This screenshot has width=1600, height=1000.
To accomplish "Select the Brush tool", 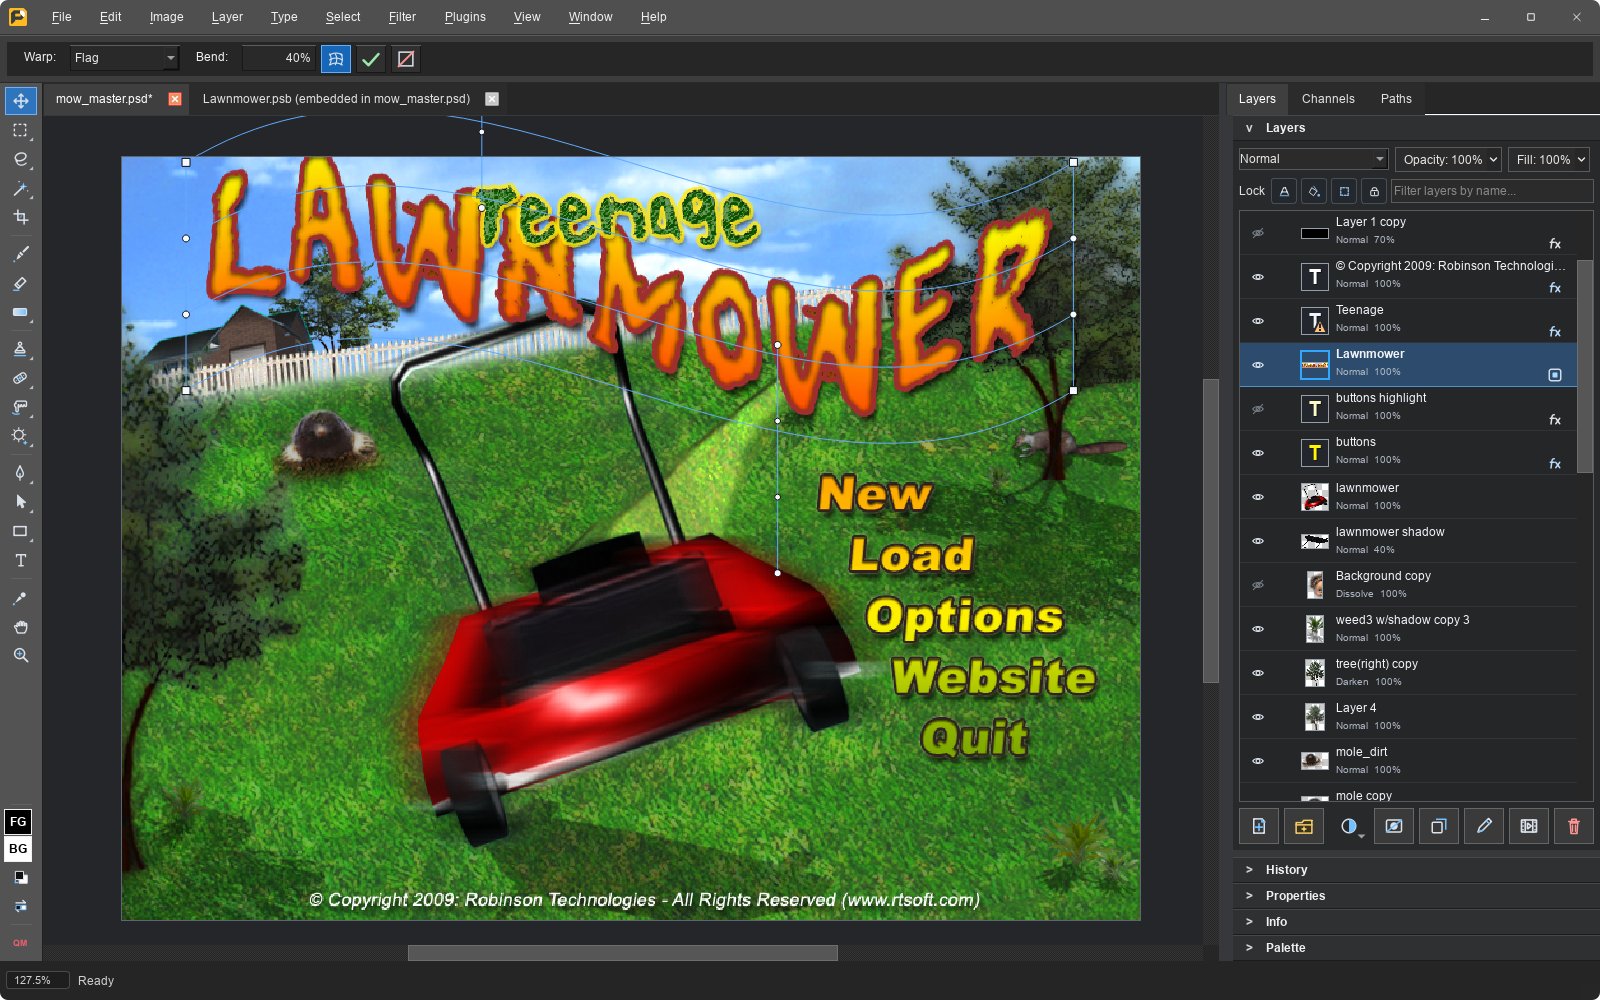I will (20, 254).
